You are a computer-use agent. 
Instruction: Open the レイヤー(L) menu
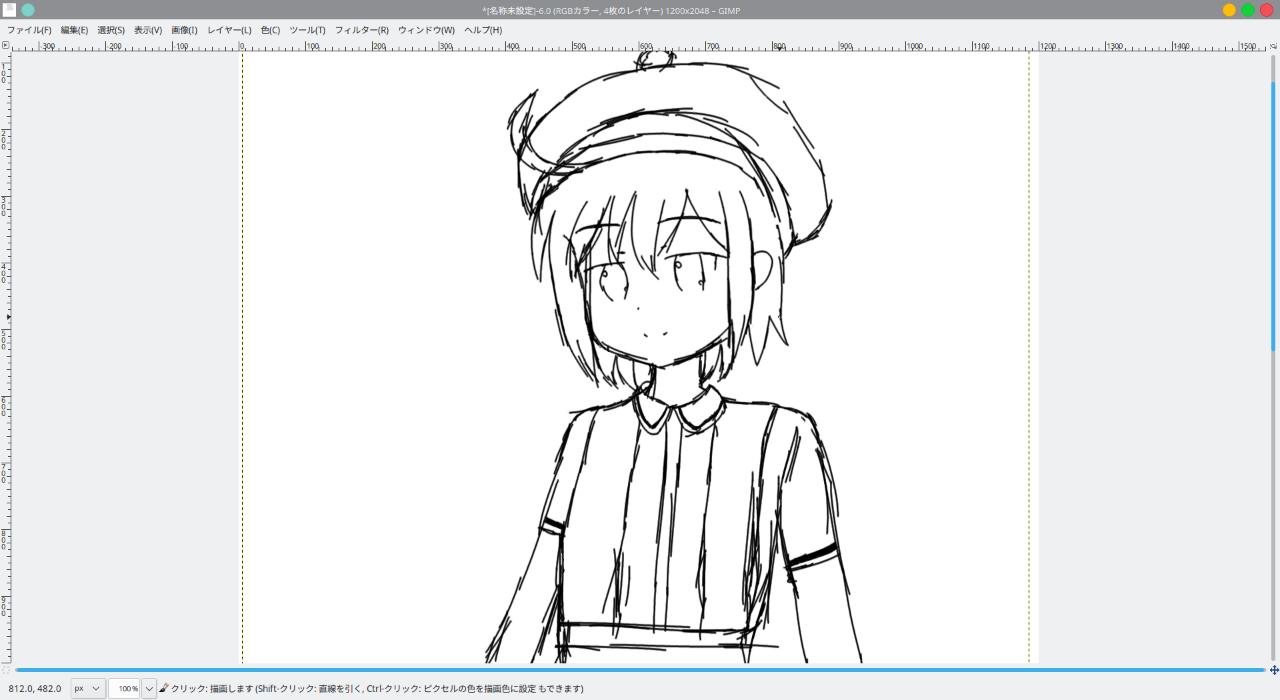(x=229, y=30)
